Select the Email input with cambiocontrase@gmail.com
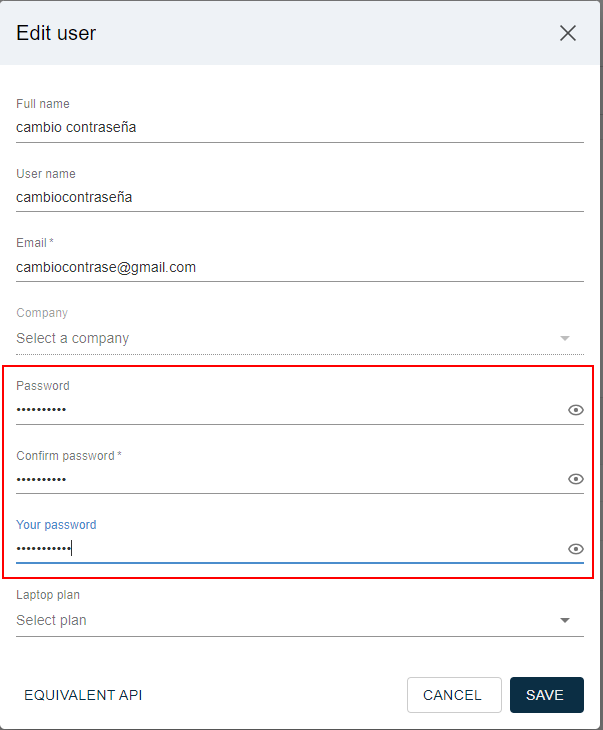603x730 pixels. tap(300, 267)
